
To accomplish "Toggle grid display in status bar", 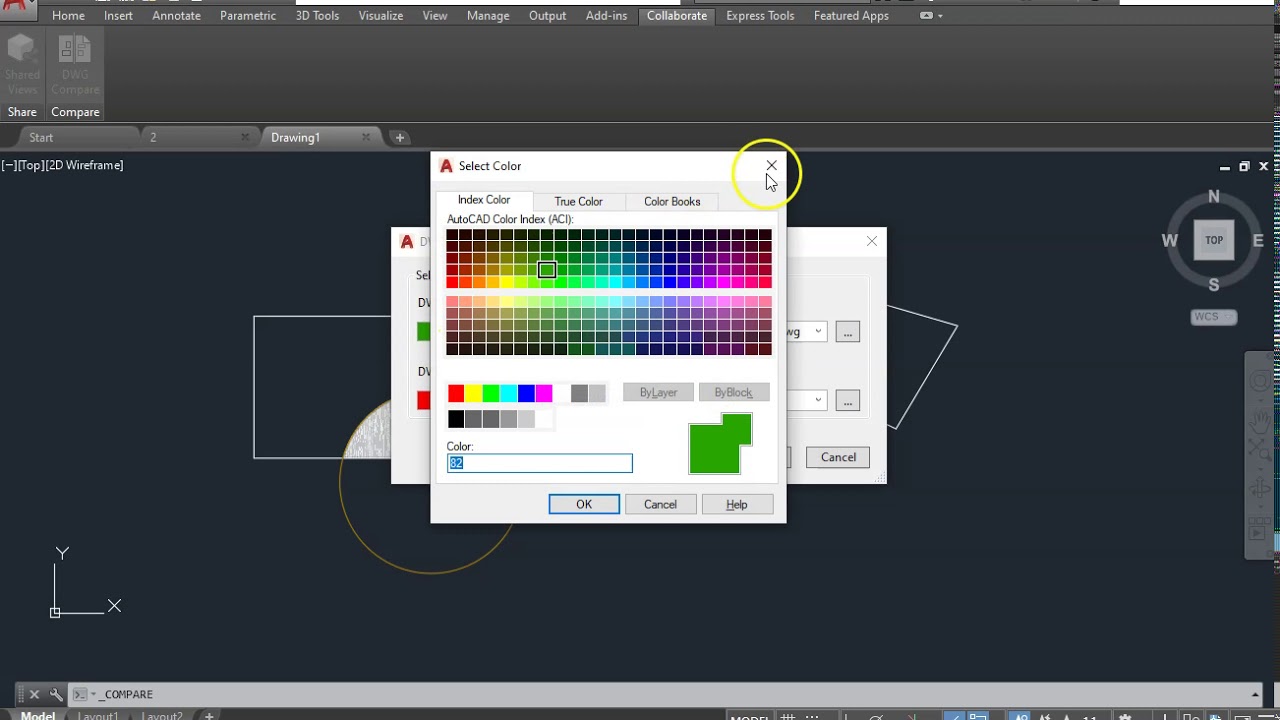I will (790, 716).
